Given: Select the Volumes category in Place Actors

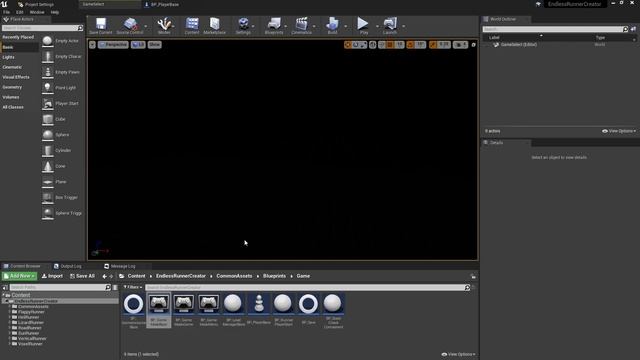Looking at the screenshot, I should click(x=11, y=97).
